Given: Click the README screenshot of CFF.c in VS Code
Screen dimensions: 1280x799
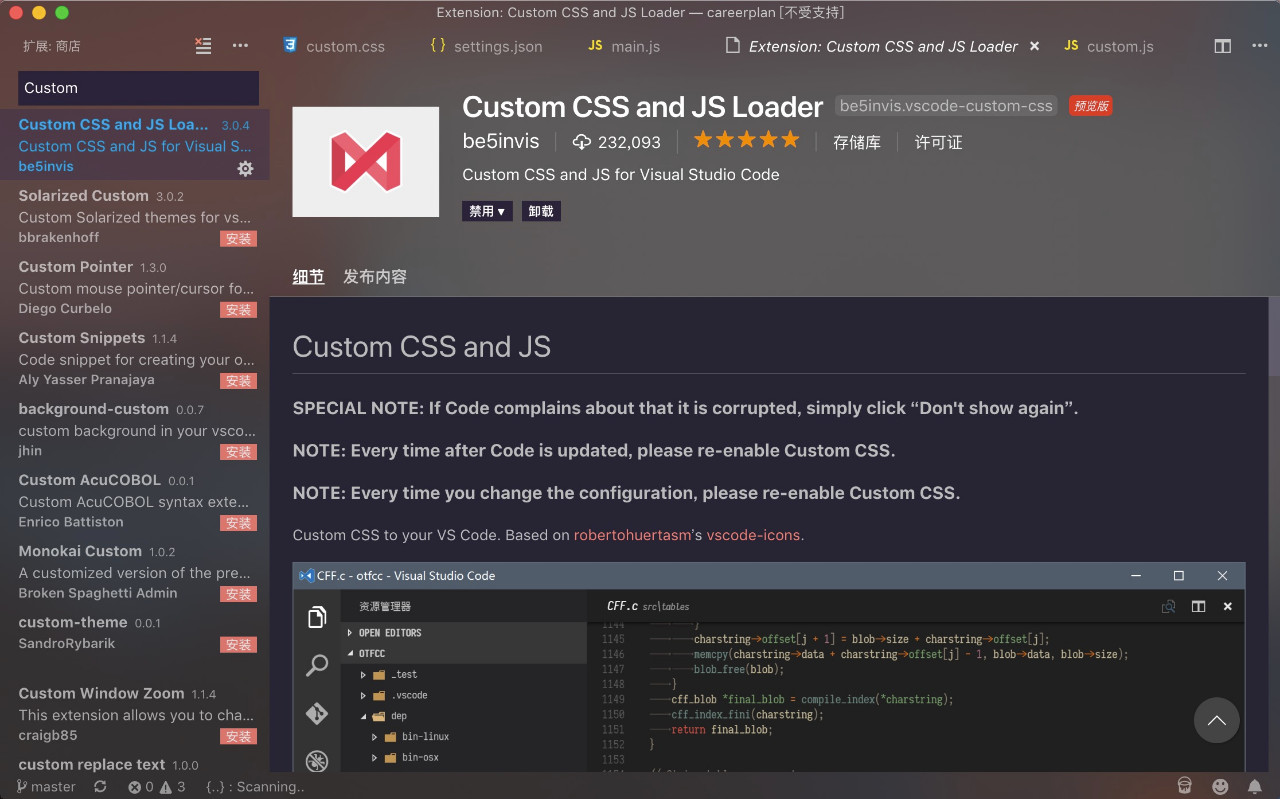Looking at the screenshot, I should (x=768, y=667).
